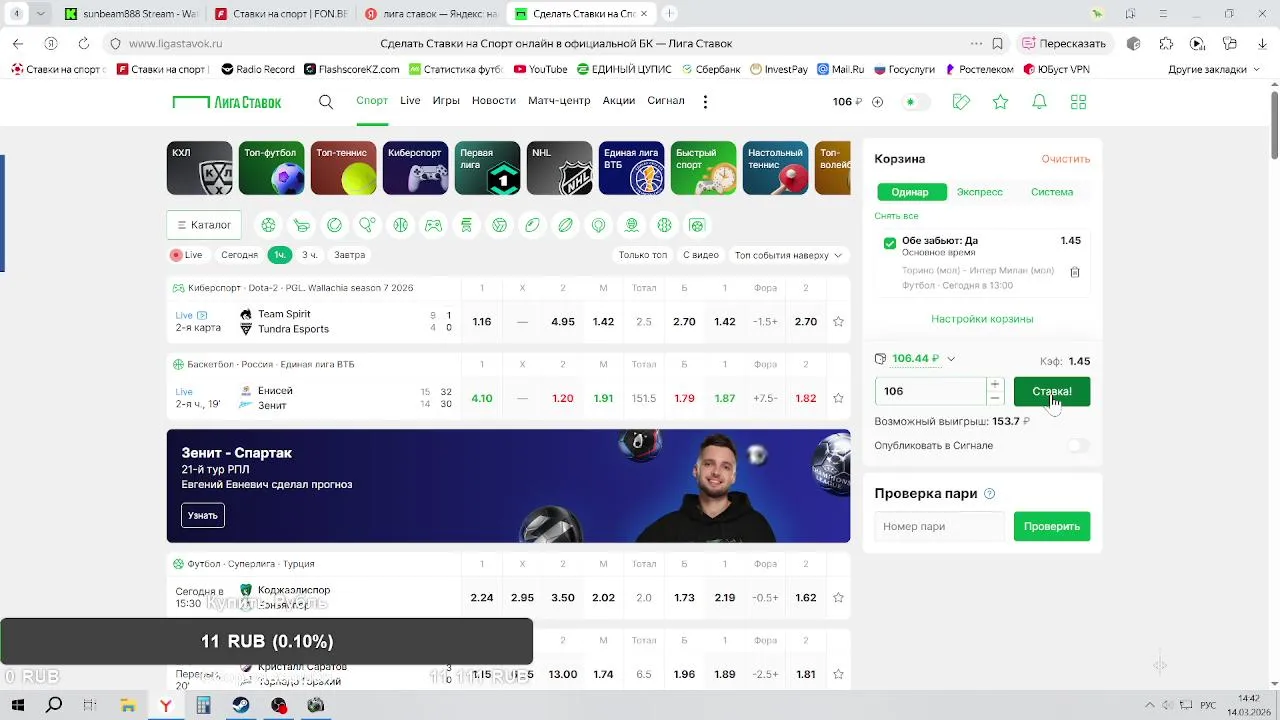Click 'Снять все' link in the bet slip

[896, 216]
